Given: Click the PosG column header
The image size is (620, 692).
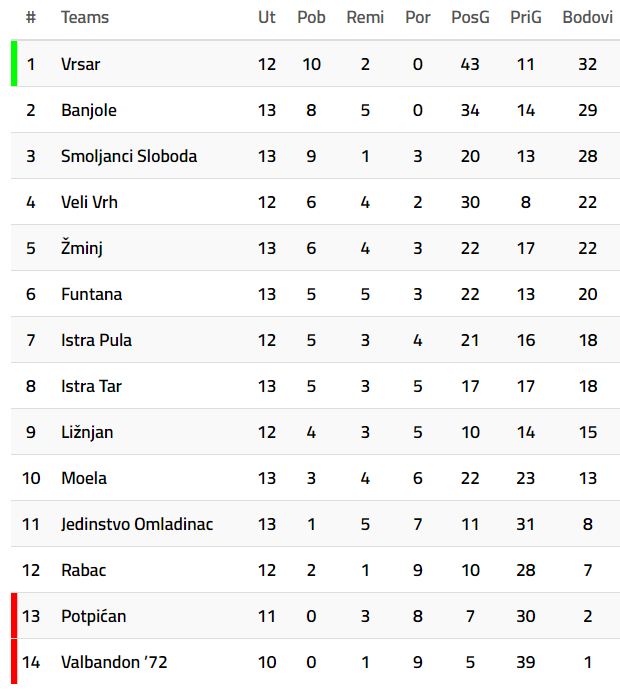Looking at the screenshot, I should pos(470,17).
